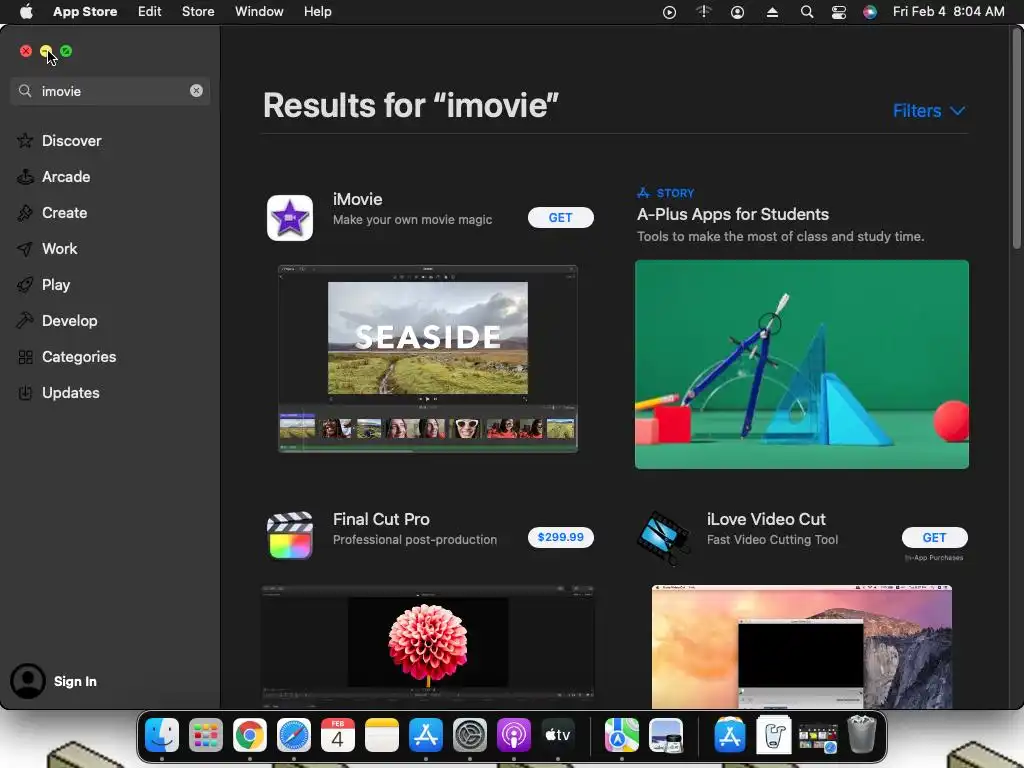Open the green geometry tools story image
This screenshot has width=1024, height=768.
coord(801,364)
